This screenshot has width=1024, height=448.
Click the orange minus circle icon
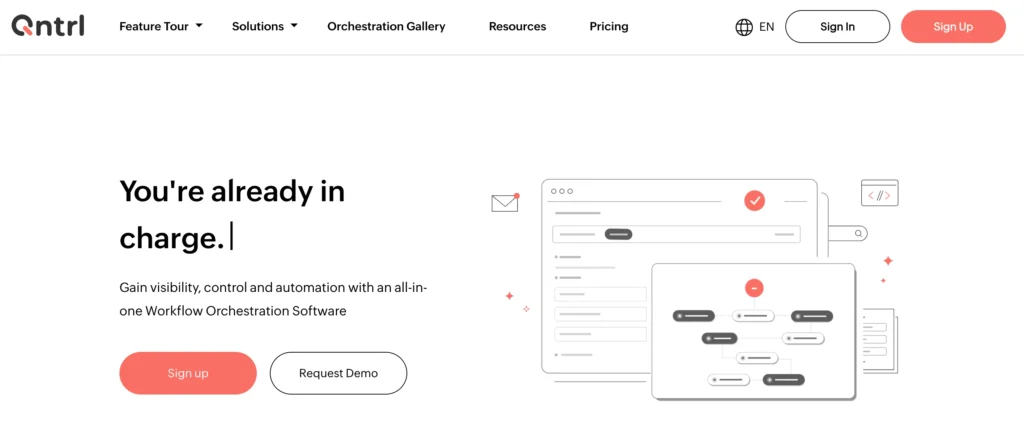click(x=754, y=288)
